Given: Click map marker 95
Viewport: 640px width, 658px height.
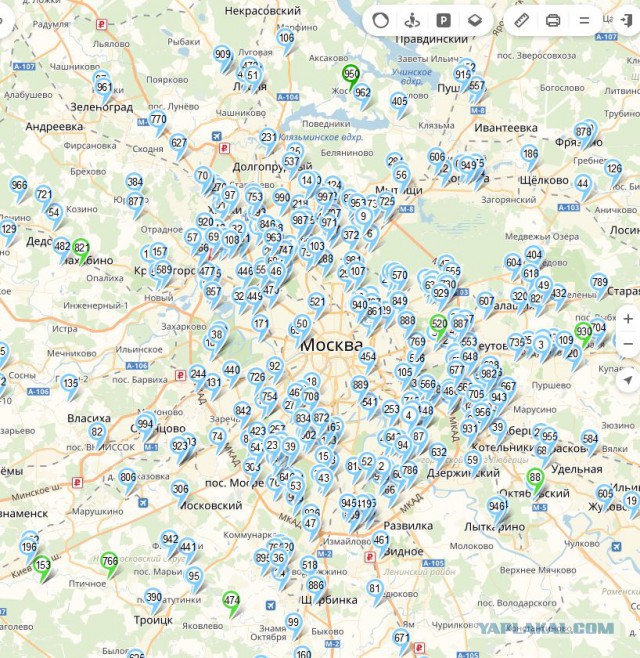Looking at the screenshot, I should [194, 576].
